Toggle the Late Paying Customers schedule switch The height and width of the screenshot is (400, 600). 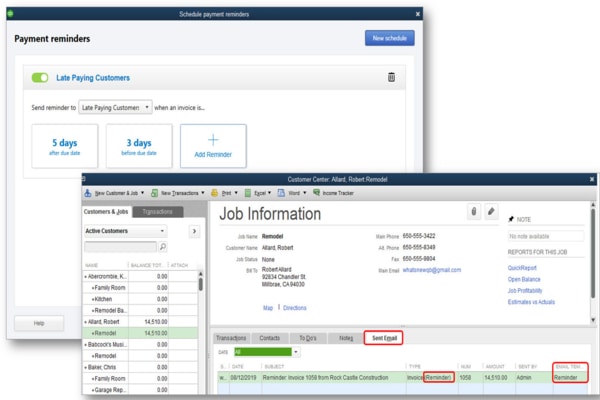tap(40, 78)
